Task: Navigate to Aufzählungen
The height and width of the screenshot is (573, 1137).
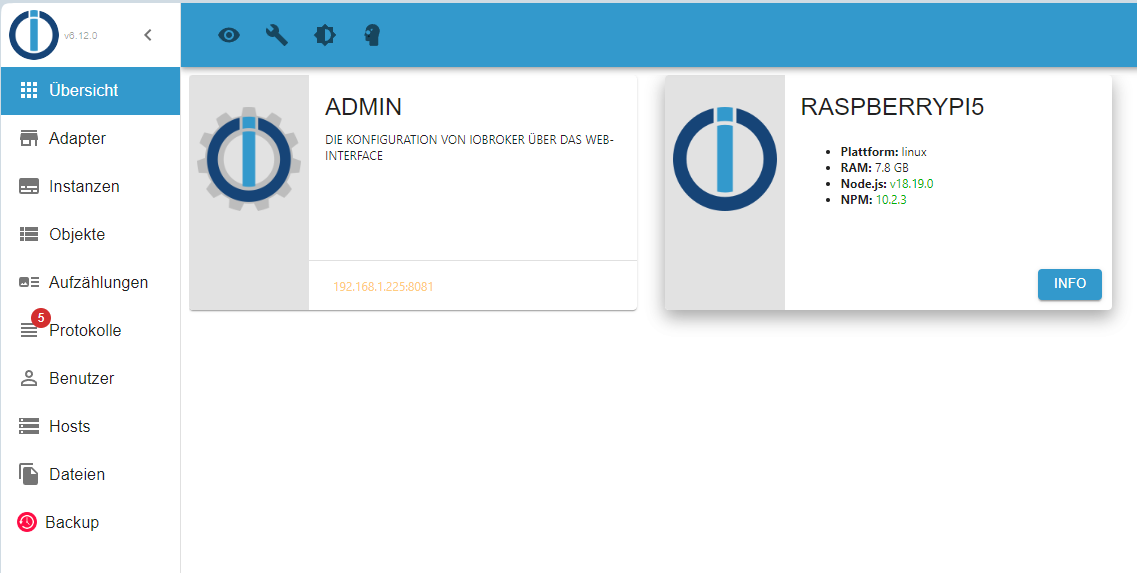Action: pos(90,282)
